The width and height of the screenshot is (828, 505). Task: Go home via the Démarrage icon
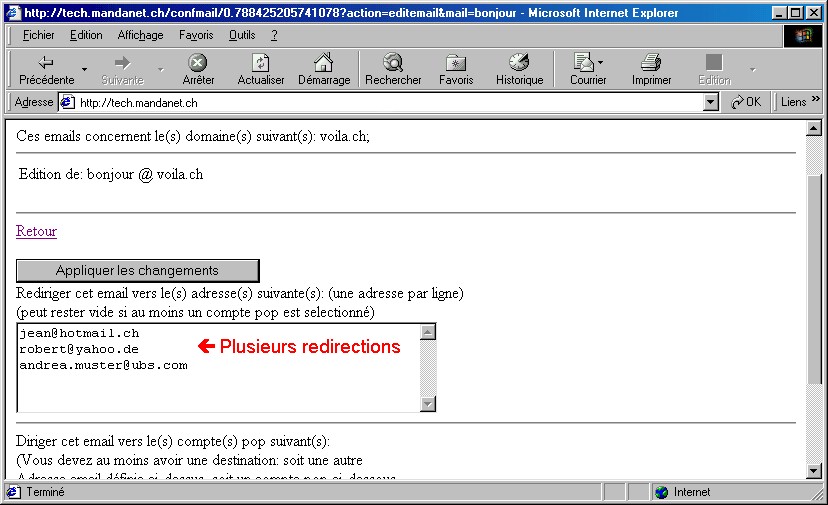(x=324, y=63)
